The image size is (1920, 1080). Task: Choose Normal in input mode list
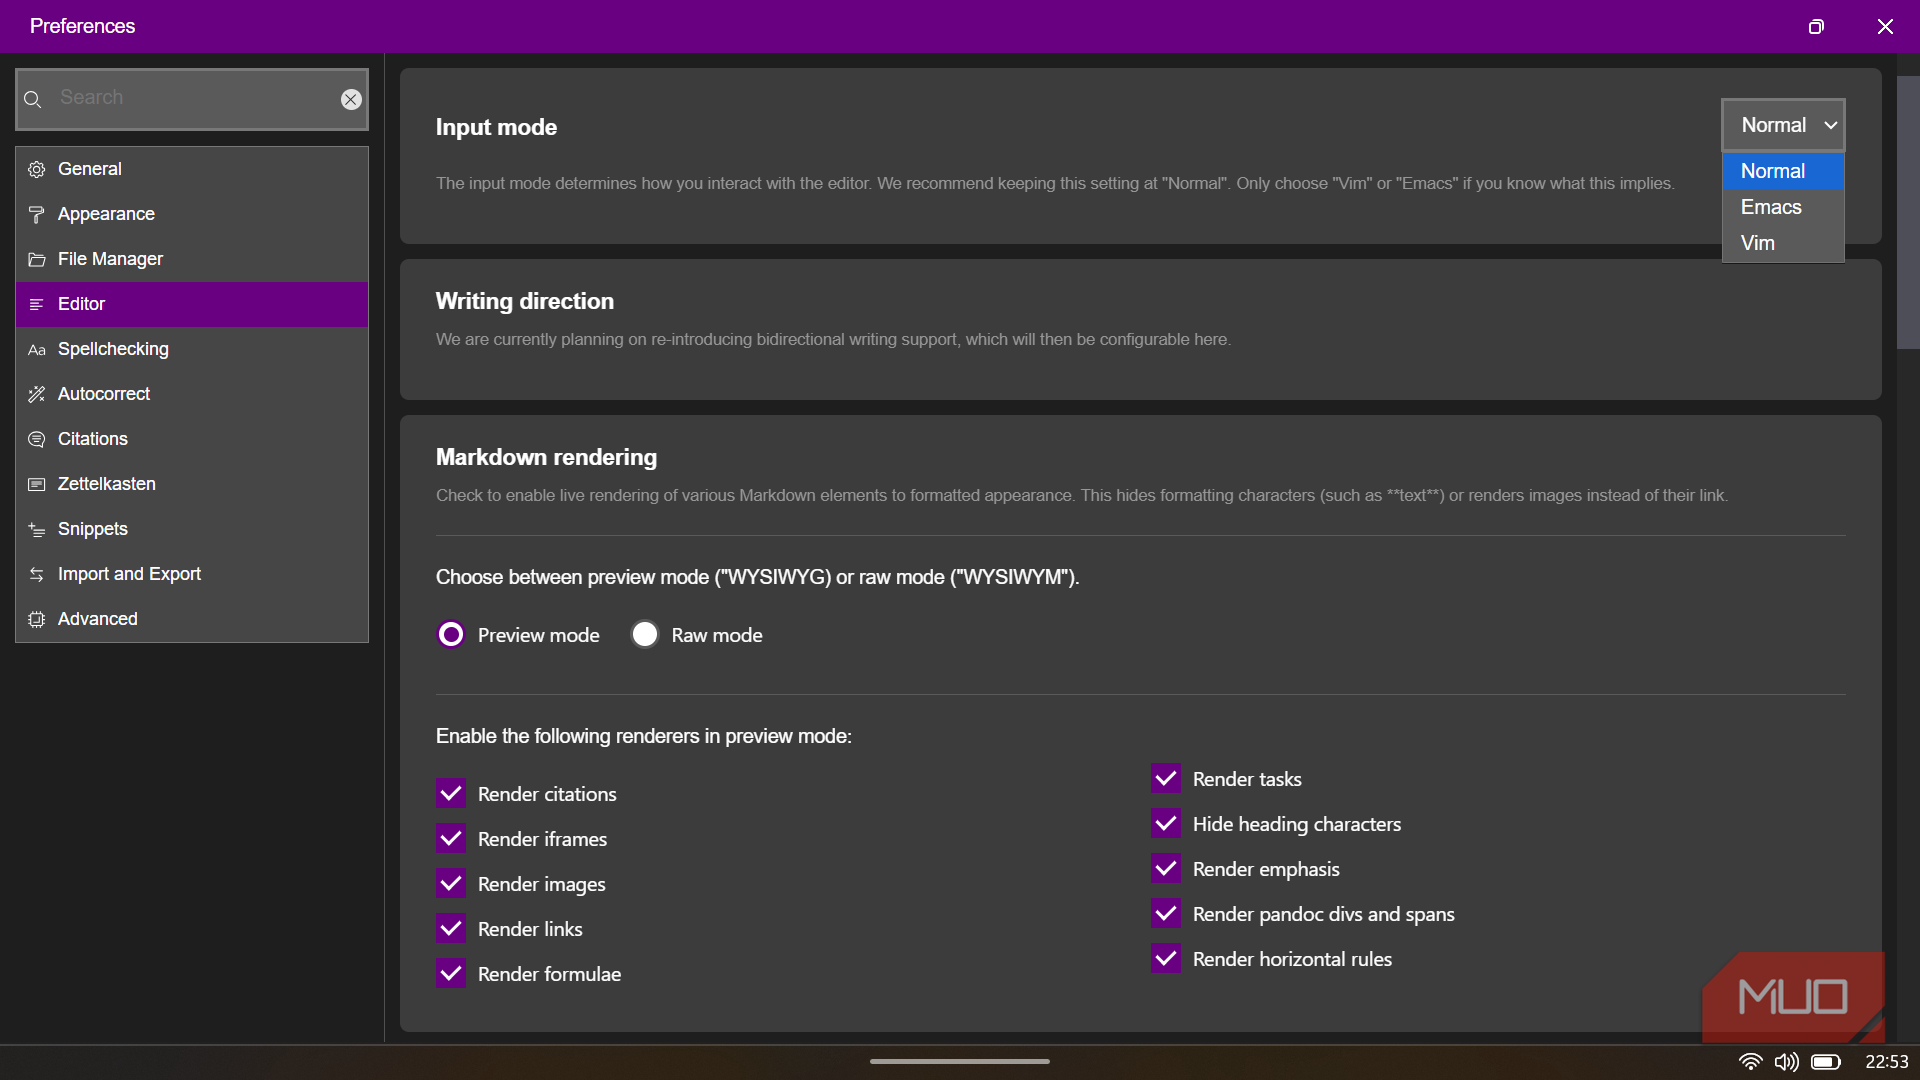pyautogui.click(x=1783, y=171)
